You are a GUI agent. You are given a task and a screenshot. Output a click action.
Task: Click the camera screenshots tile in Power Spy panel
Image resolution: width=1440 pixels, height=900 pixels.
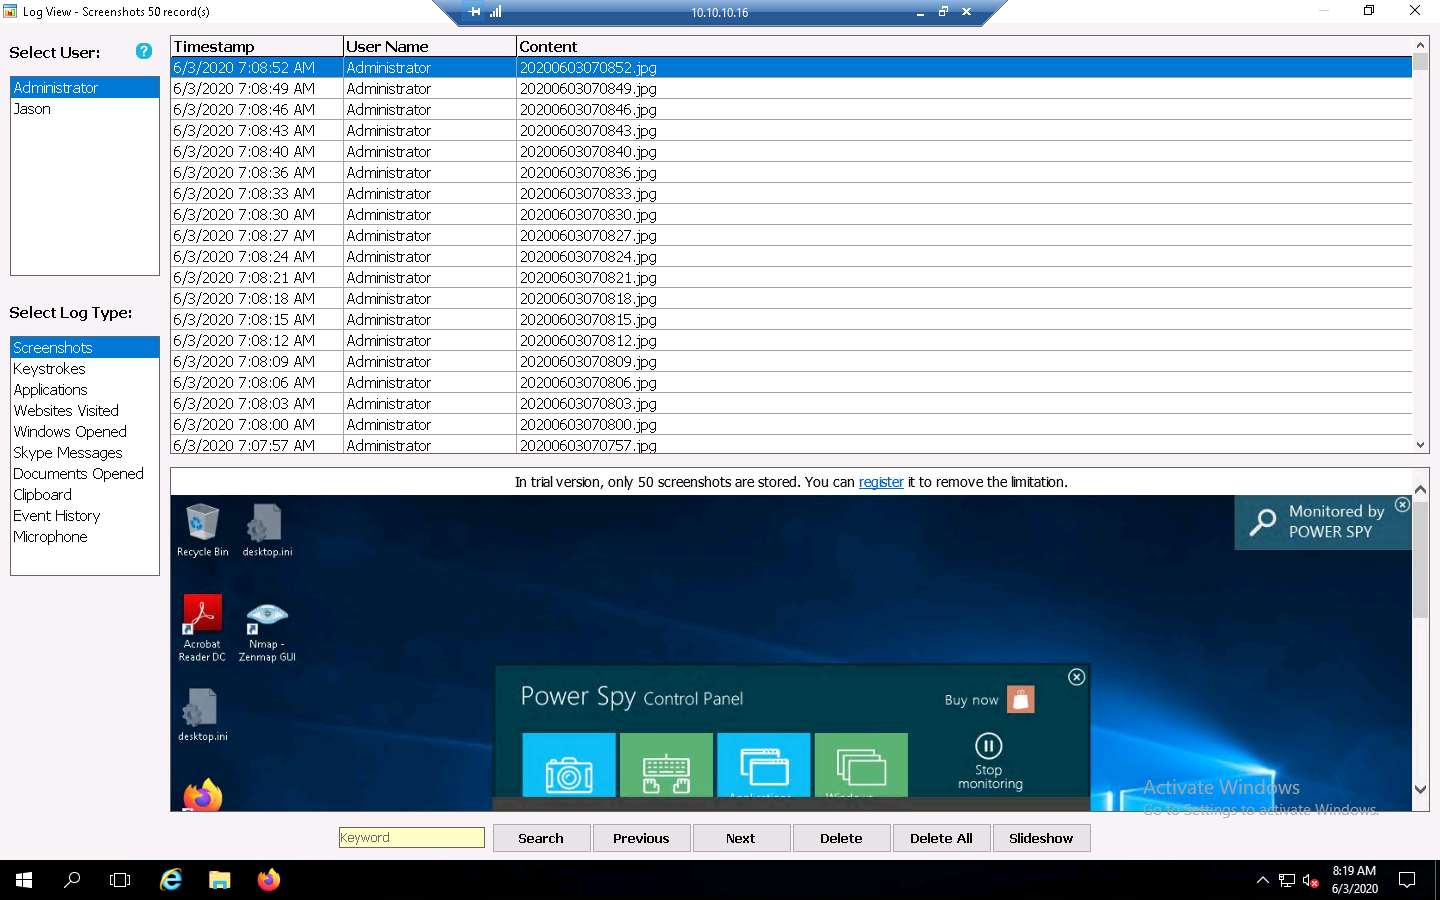coord(569,765)
